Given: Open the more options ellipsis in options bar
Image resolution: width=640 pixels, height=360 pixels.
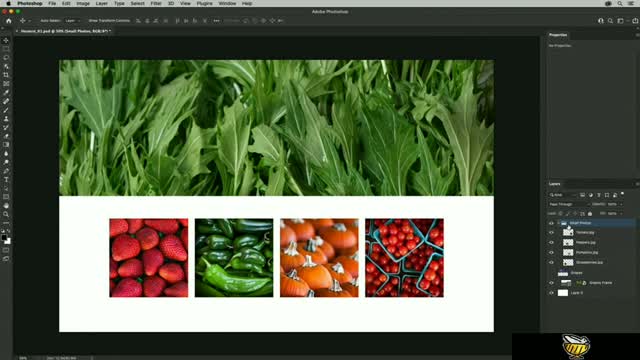Looking at the screenshot, I should pos(216,21).
